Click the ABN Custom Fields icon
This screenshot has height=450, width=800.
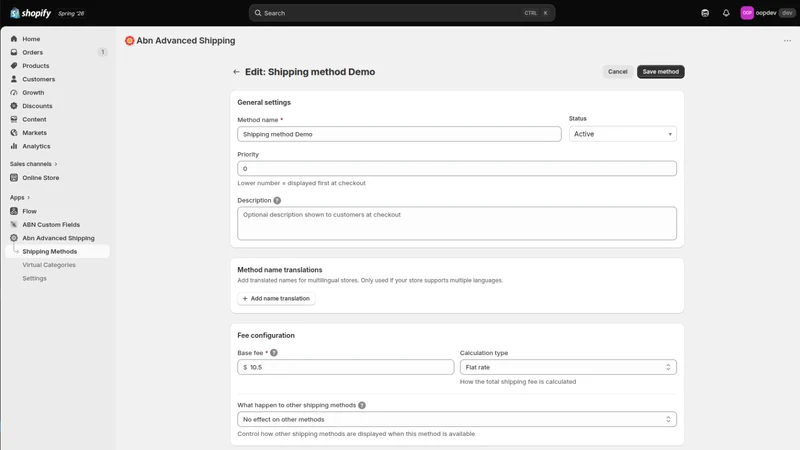click(14, 224)
